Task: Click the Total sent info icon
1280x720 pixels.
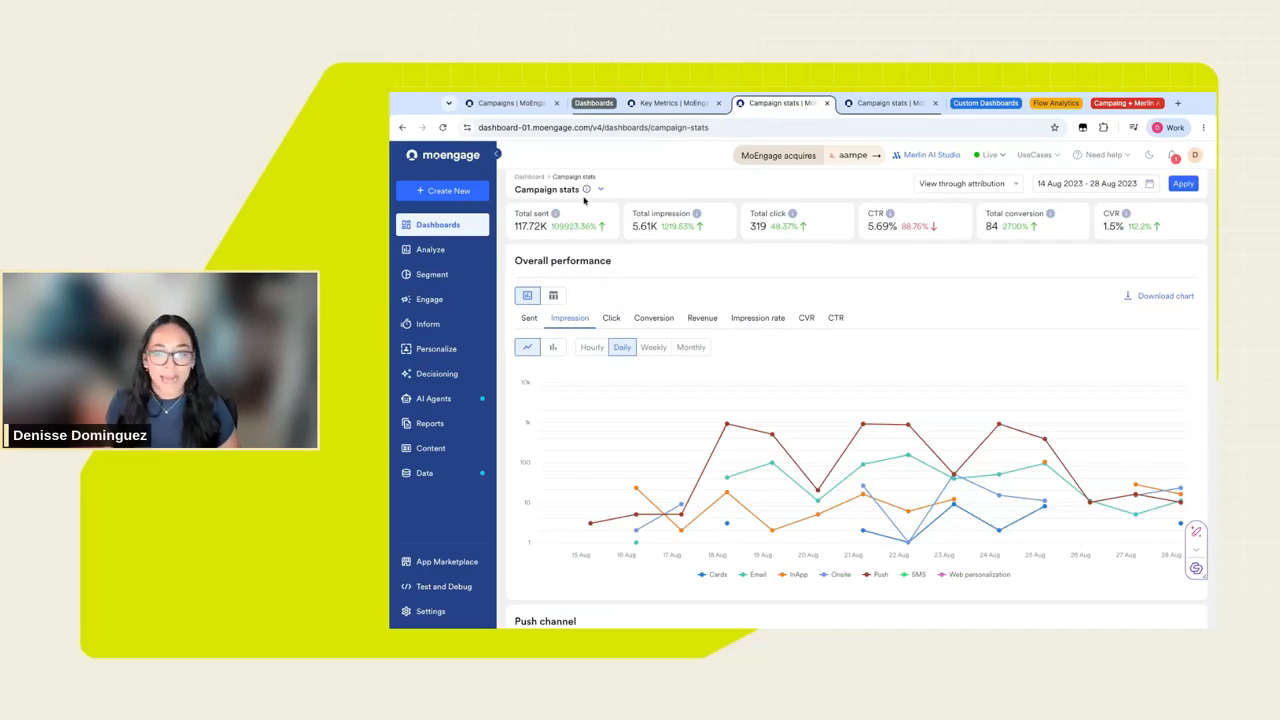Action: (x=556, y=213)
